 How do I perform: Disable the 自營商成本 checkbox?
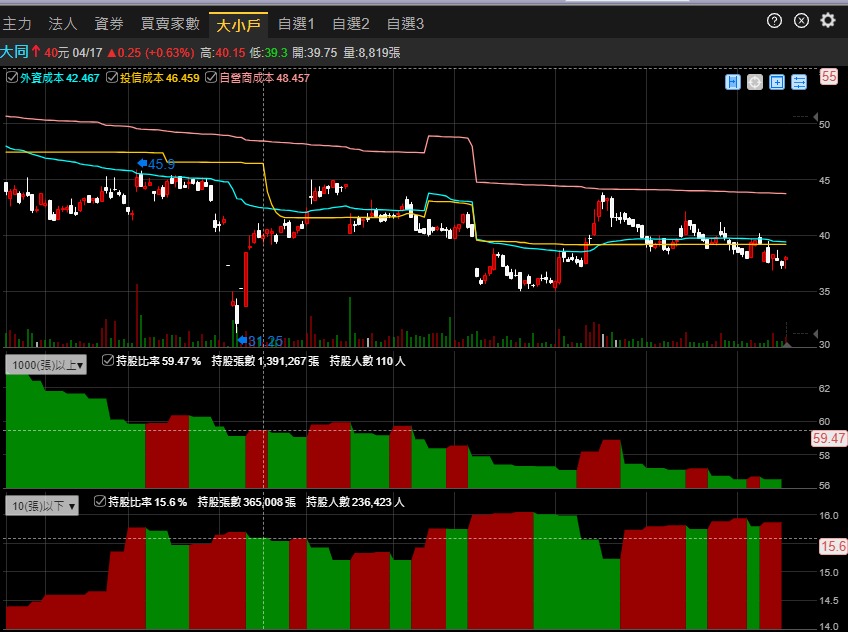[212, 77]
